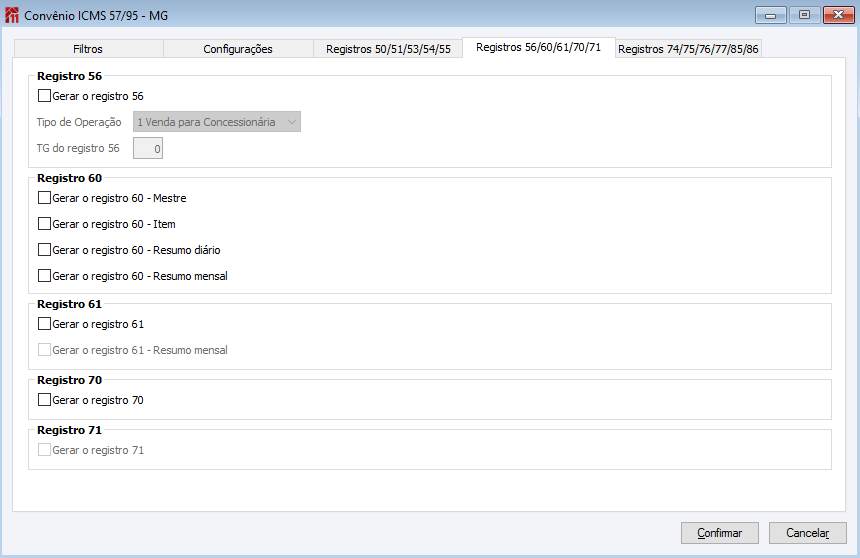Screen dimensions: 860x558
Task: Click the Cancelar button
Action: (807, 533)
